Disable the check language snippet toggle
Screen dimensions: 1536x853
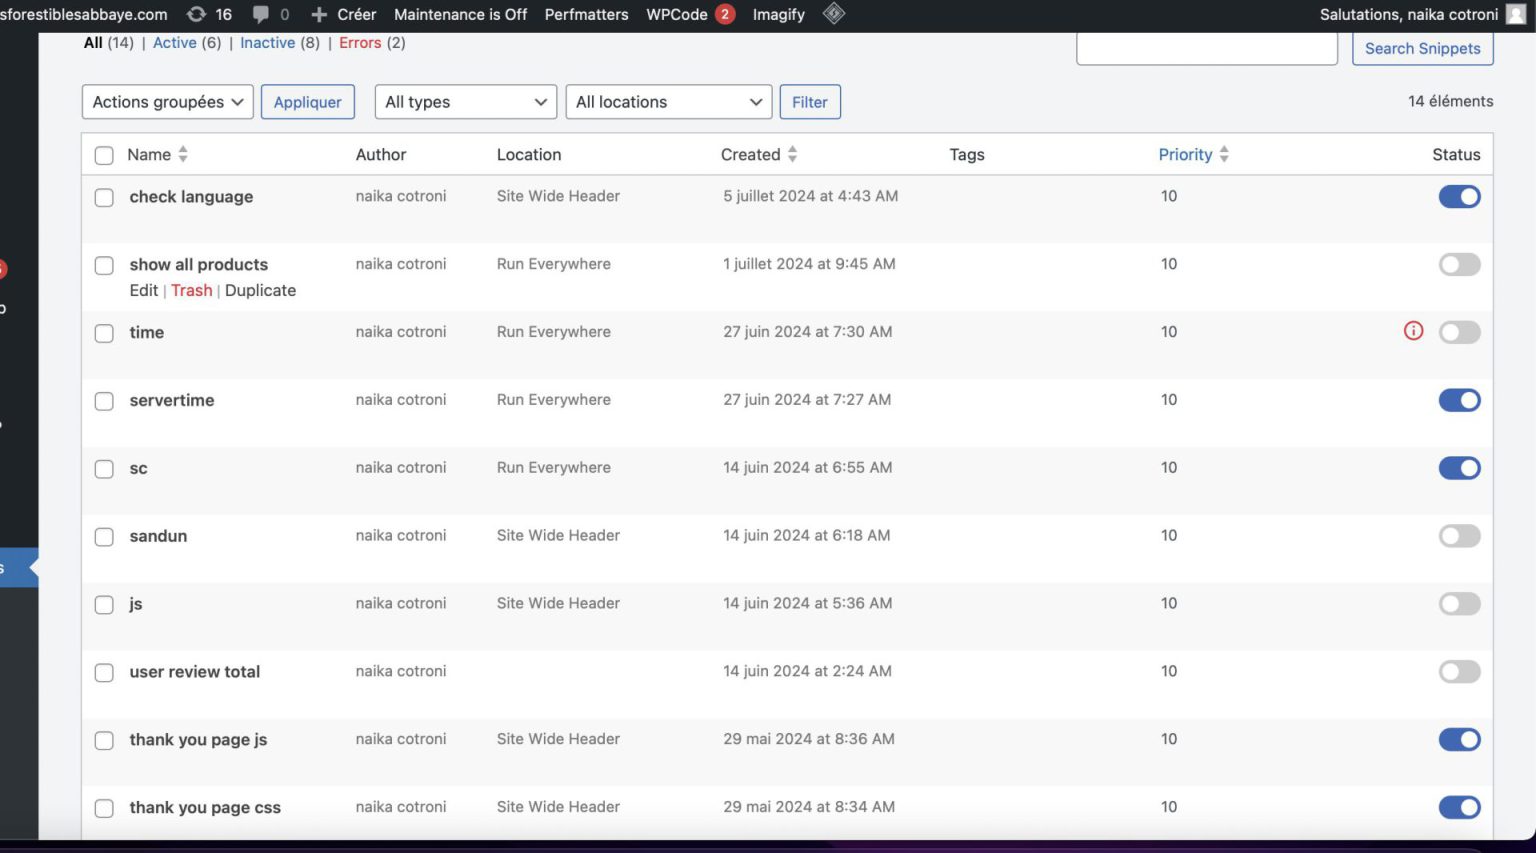(1459, 197)
